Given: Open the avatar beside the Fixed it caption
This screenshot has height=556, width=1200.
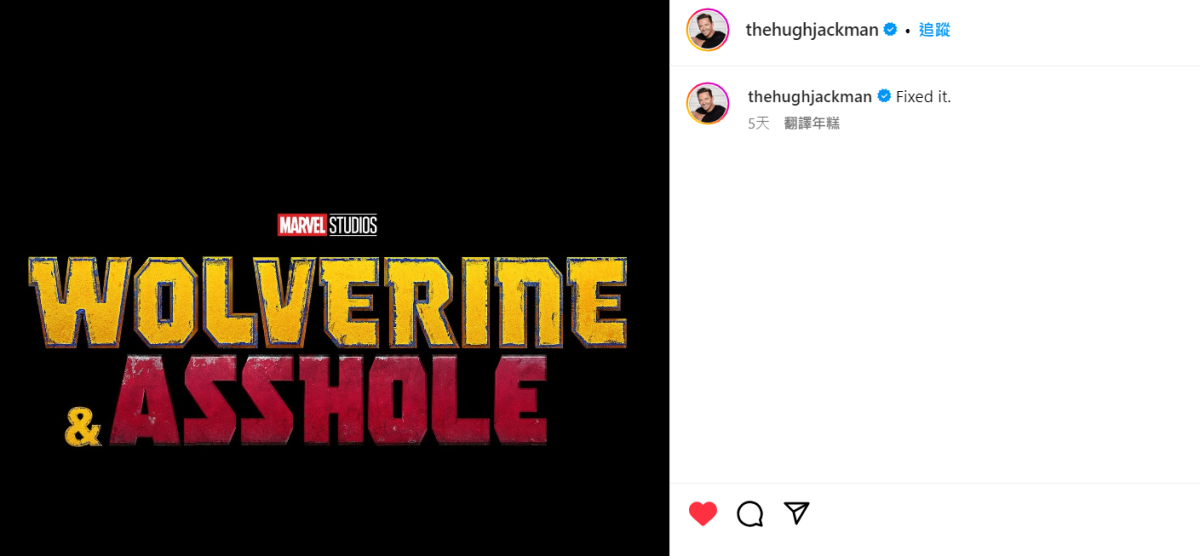Looking at the screenshot, I should point(707,103).
